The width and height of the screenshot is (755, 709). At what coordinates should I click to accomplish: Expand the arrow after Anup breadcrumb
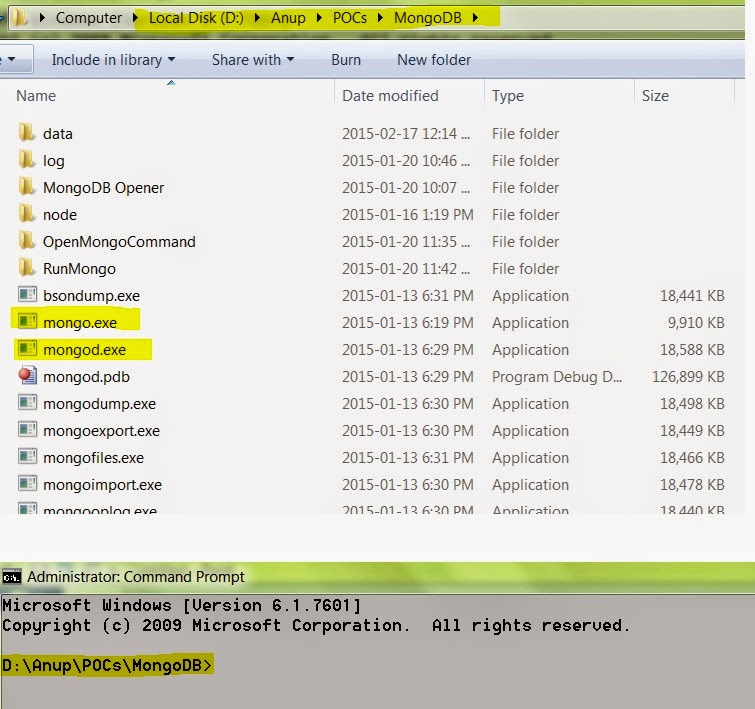coord(319,18)
